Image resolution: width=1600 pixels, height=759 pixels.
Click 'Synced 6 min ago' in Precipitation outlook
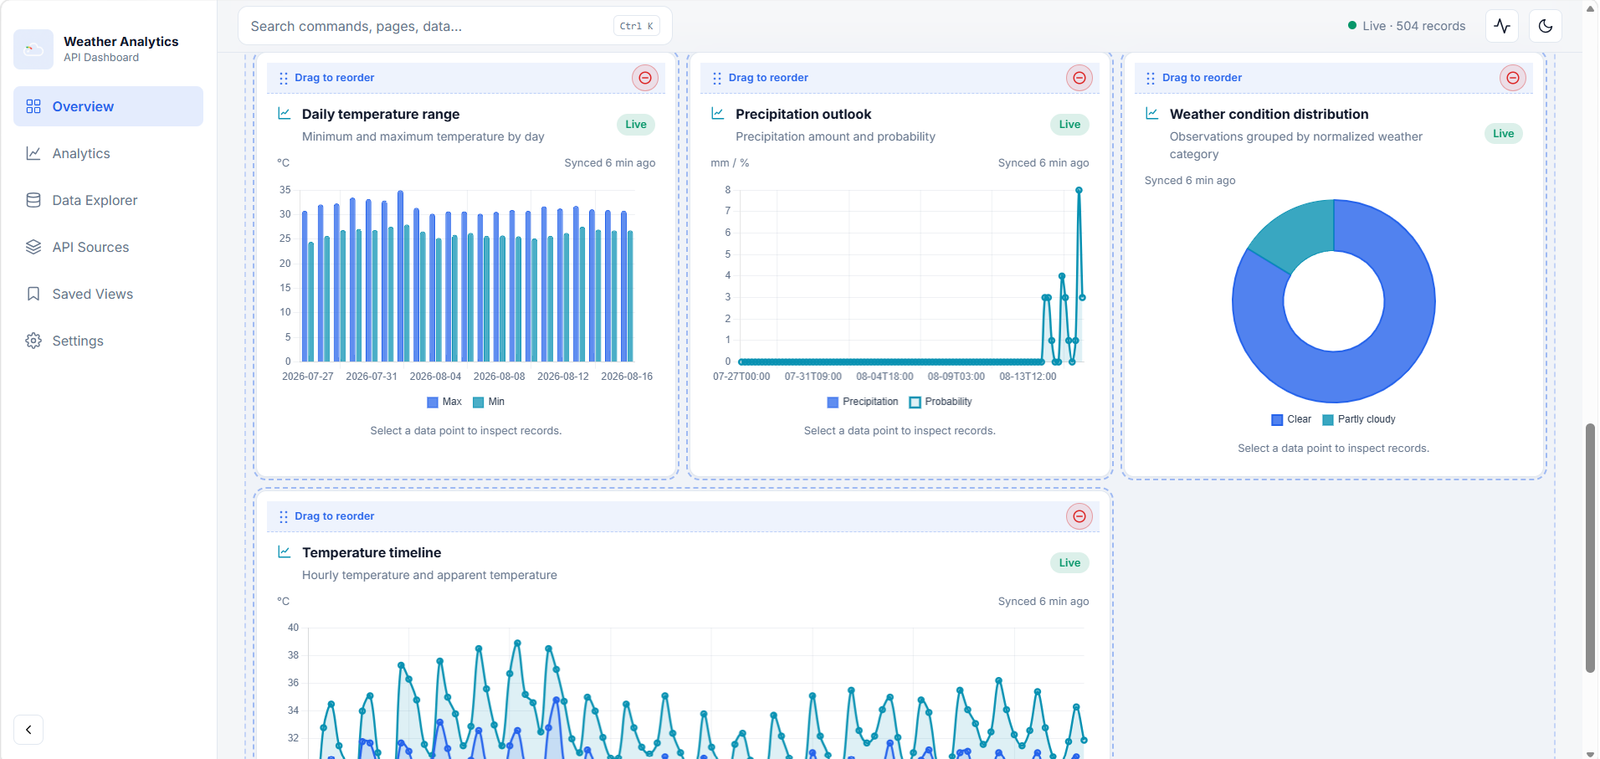tap(1043, 163)
